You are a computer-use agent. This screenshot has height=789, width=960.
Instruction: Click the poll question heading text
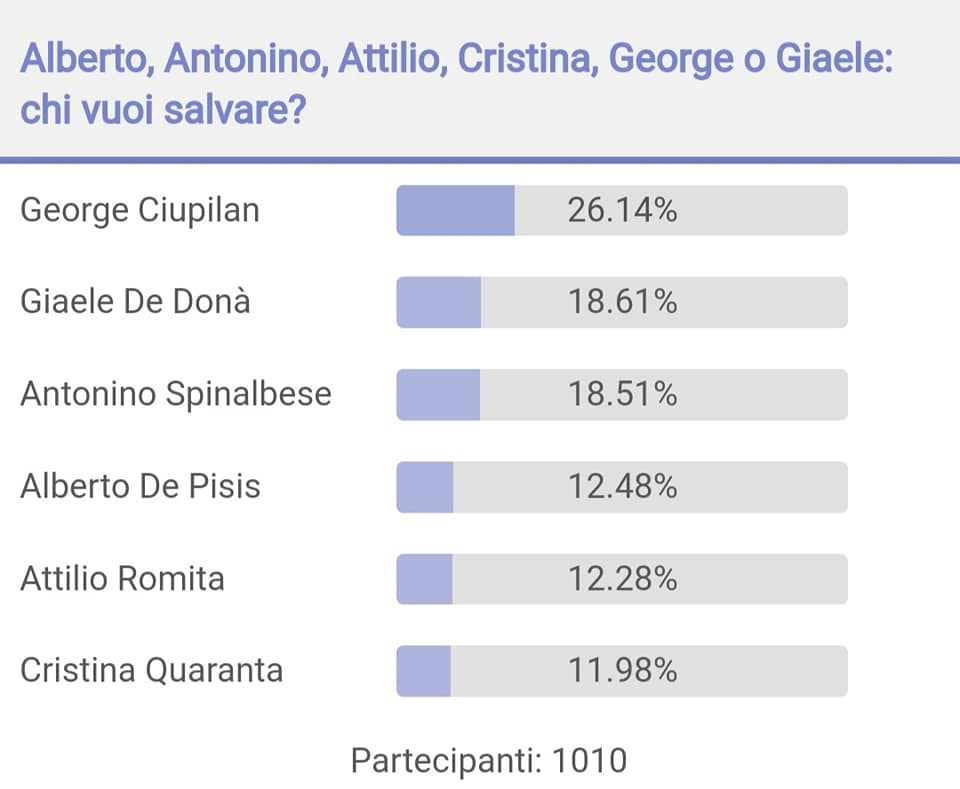(x=457, y=84)
